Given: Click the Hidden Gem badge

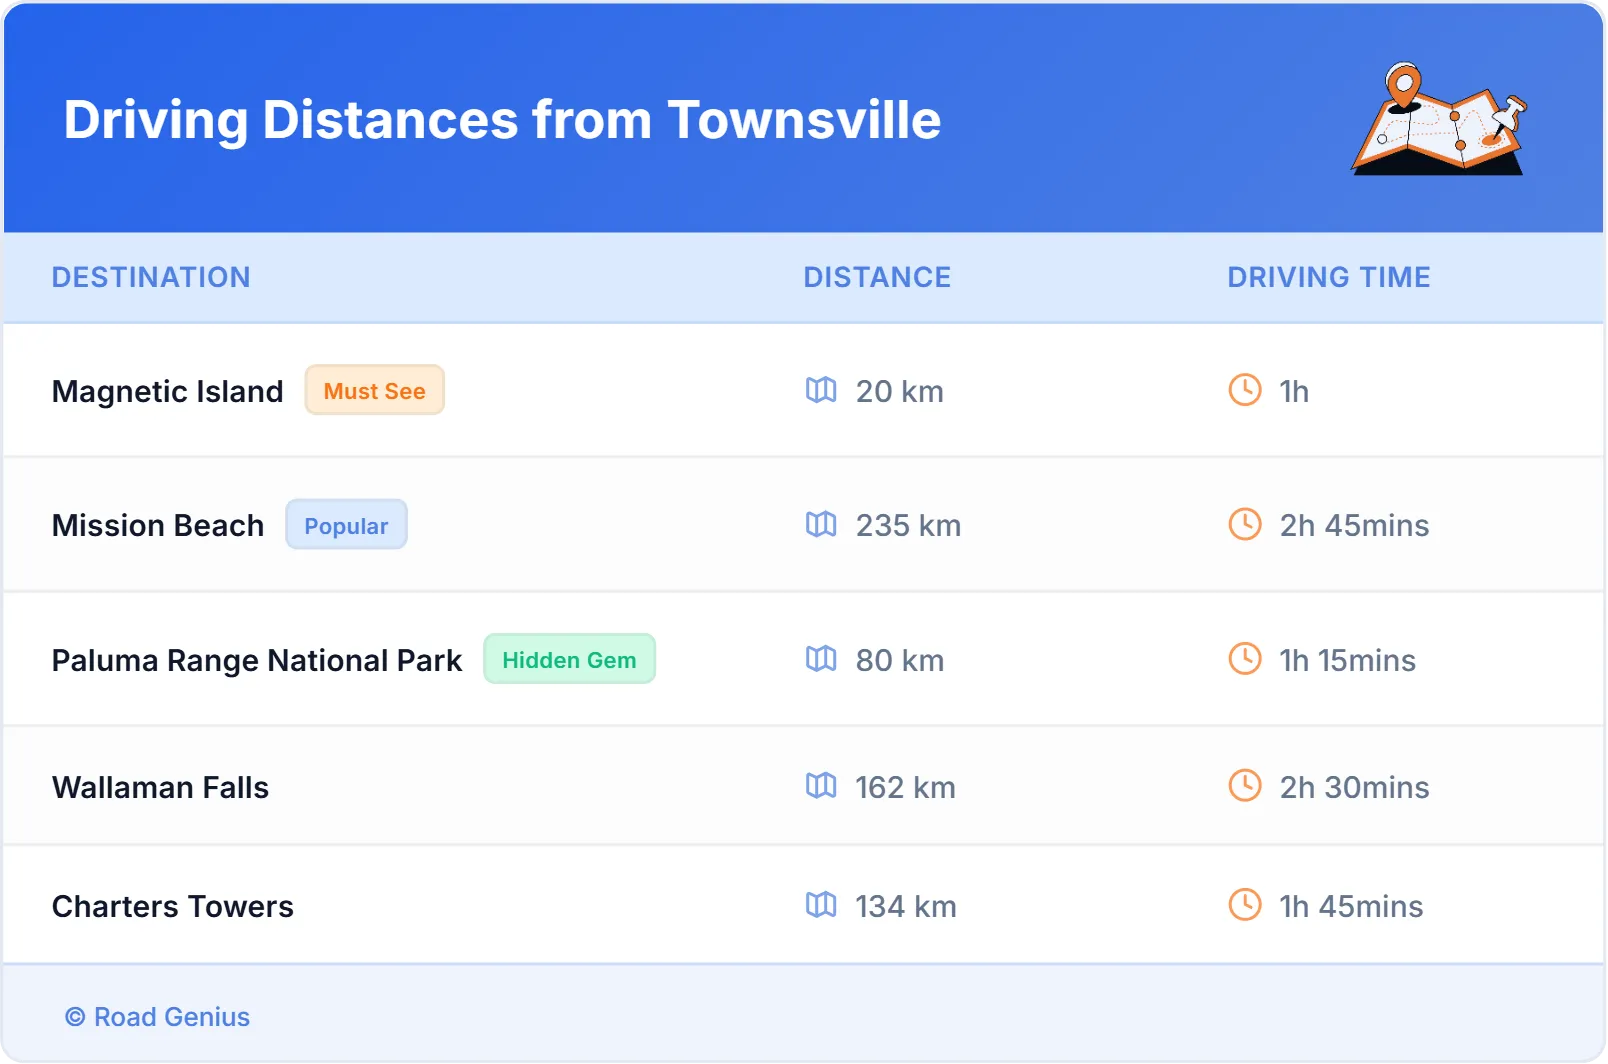Looking at the screenshot, I should point(569,659).
